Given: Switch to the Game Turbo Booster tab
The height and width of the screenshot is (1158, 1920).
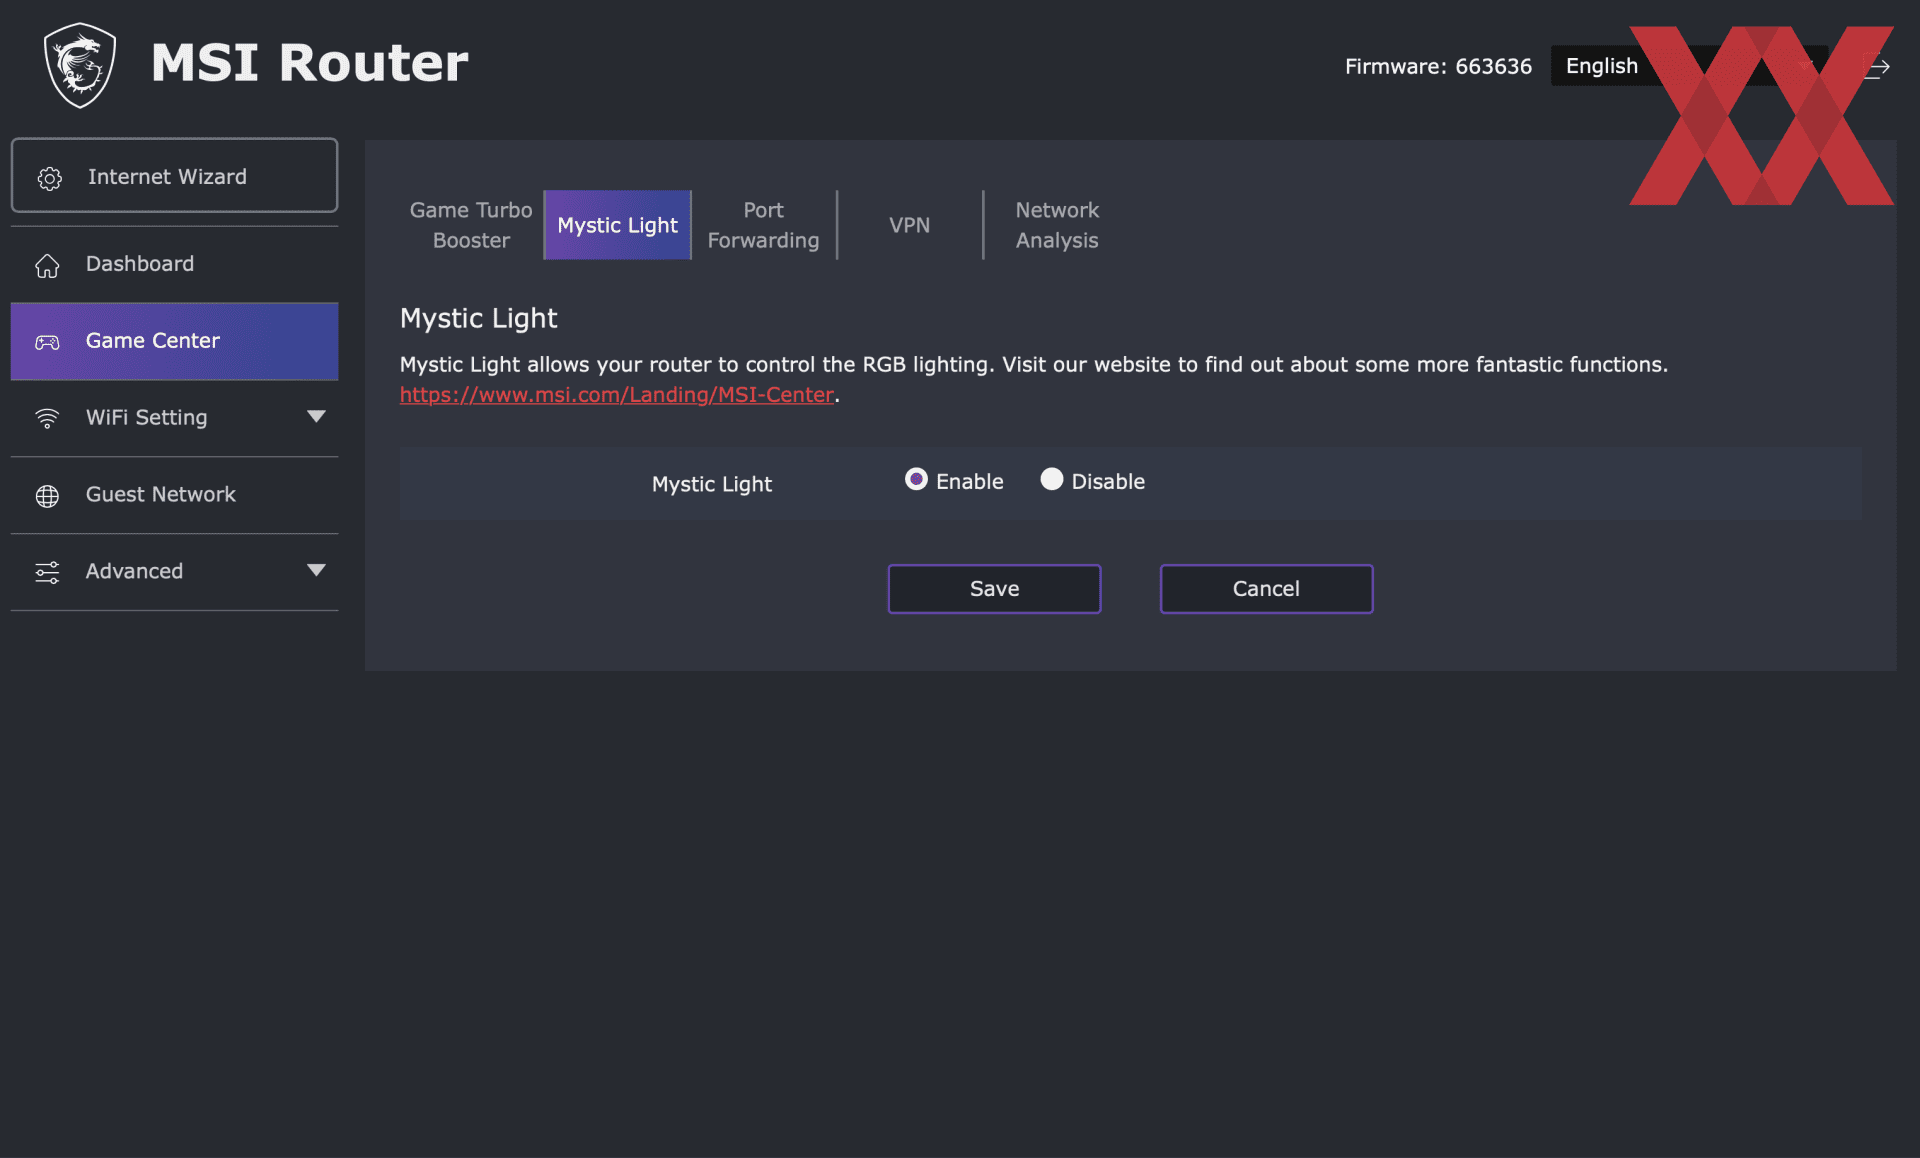Looking at the screenshot, I should coord(471,225).
